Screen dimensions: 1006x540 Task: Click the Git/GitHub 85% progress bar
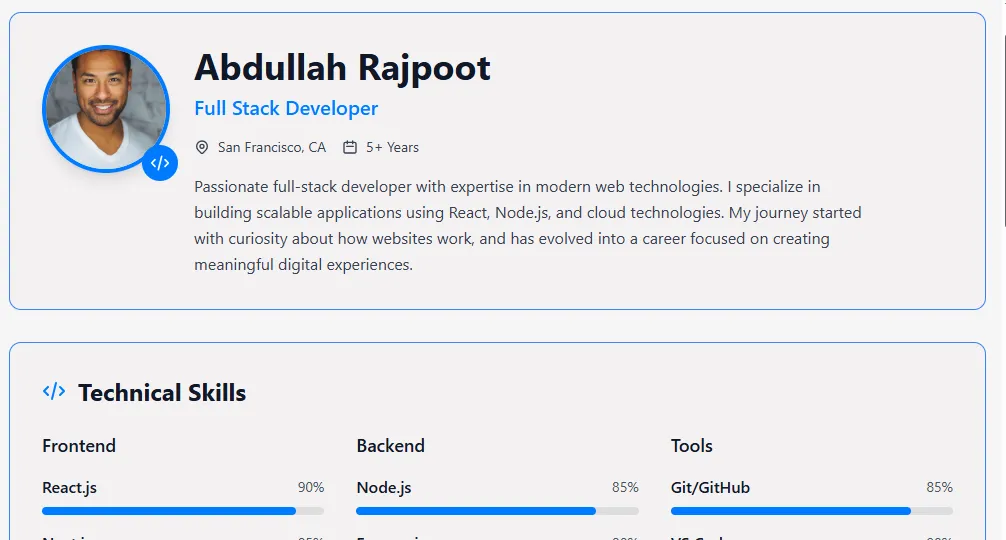click(811, 511)
